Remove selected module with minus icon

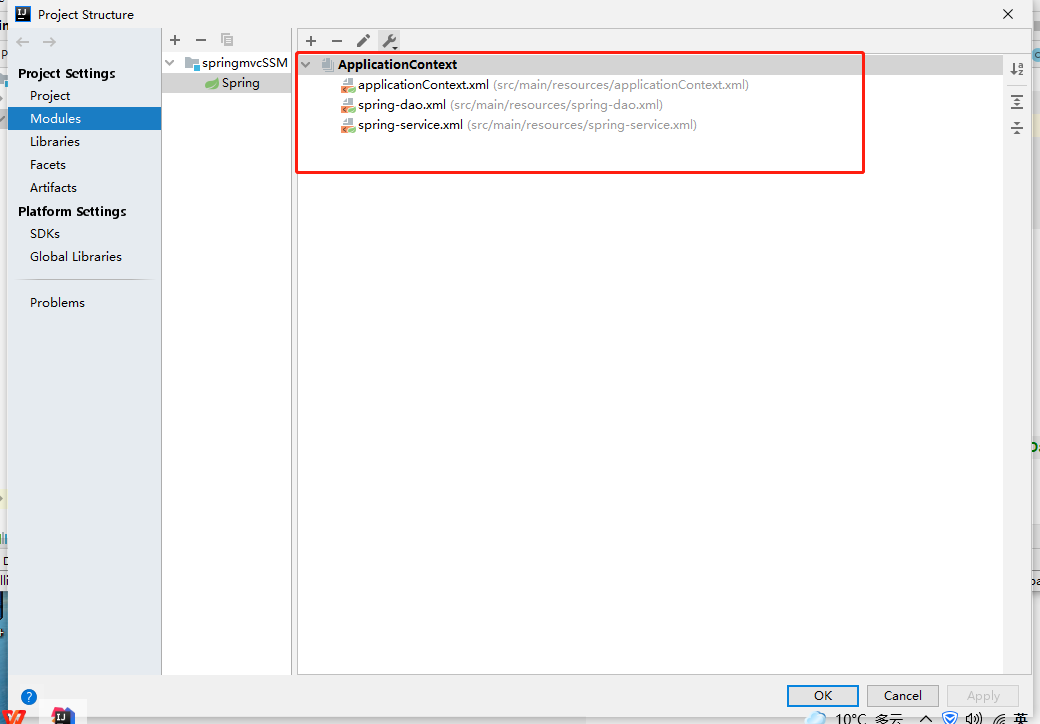pyautogui.click(x=201, y=40)
